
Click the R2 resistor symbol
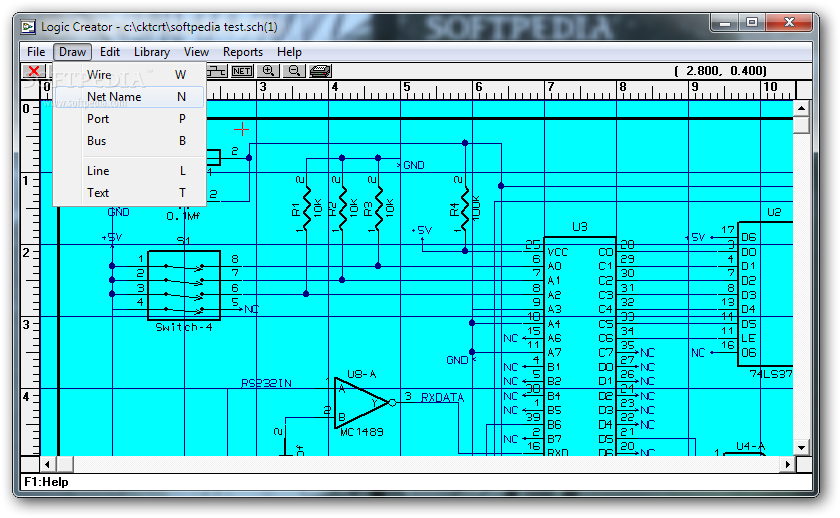point(343,209)
